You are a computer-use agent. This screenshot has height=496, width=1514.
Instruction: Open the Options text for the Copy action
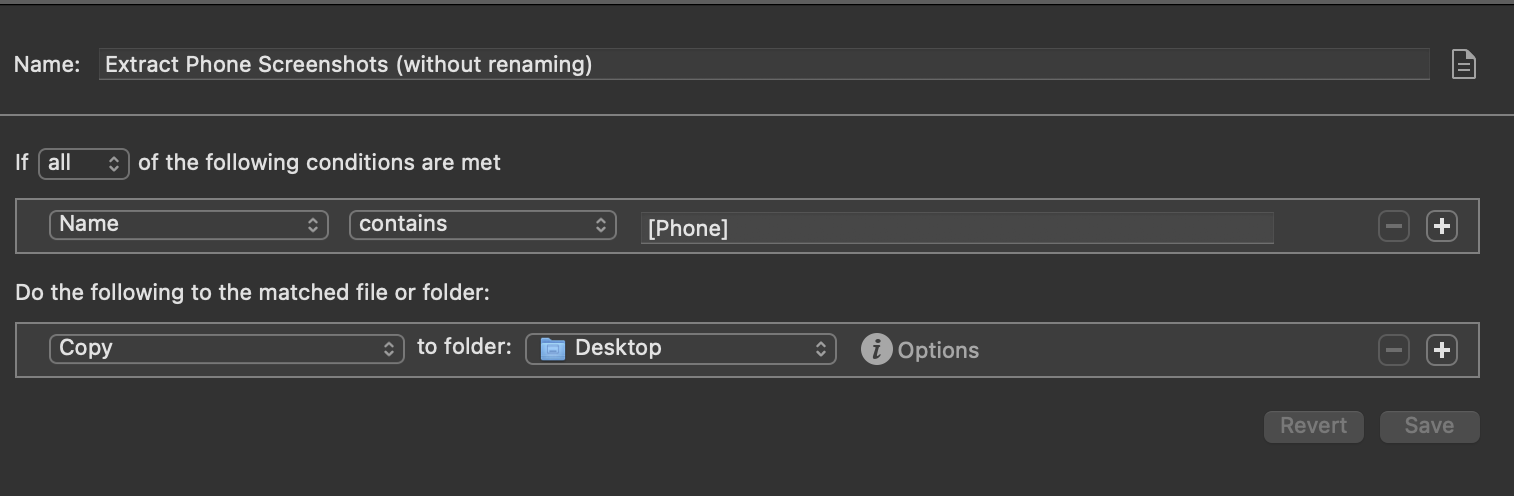pyautogui.click(x=938, y=350)
